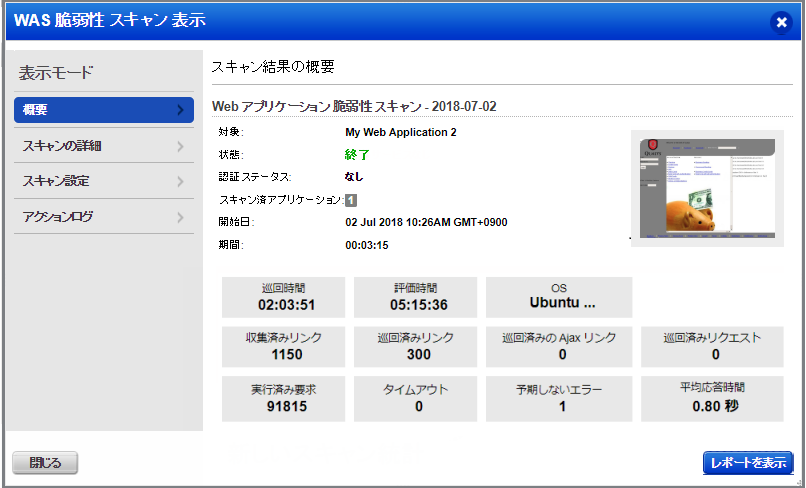This screenshot has width=806, height=488.
Task: Expand arrow next to アクションログ
Action: coord(180,216)
